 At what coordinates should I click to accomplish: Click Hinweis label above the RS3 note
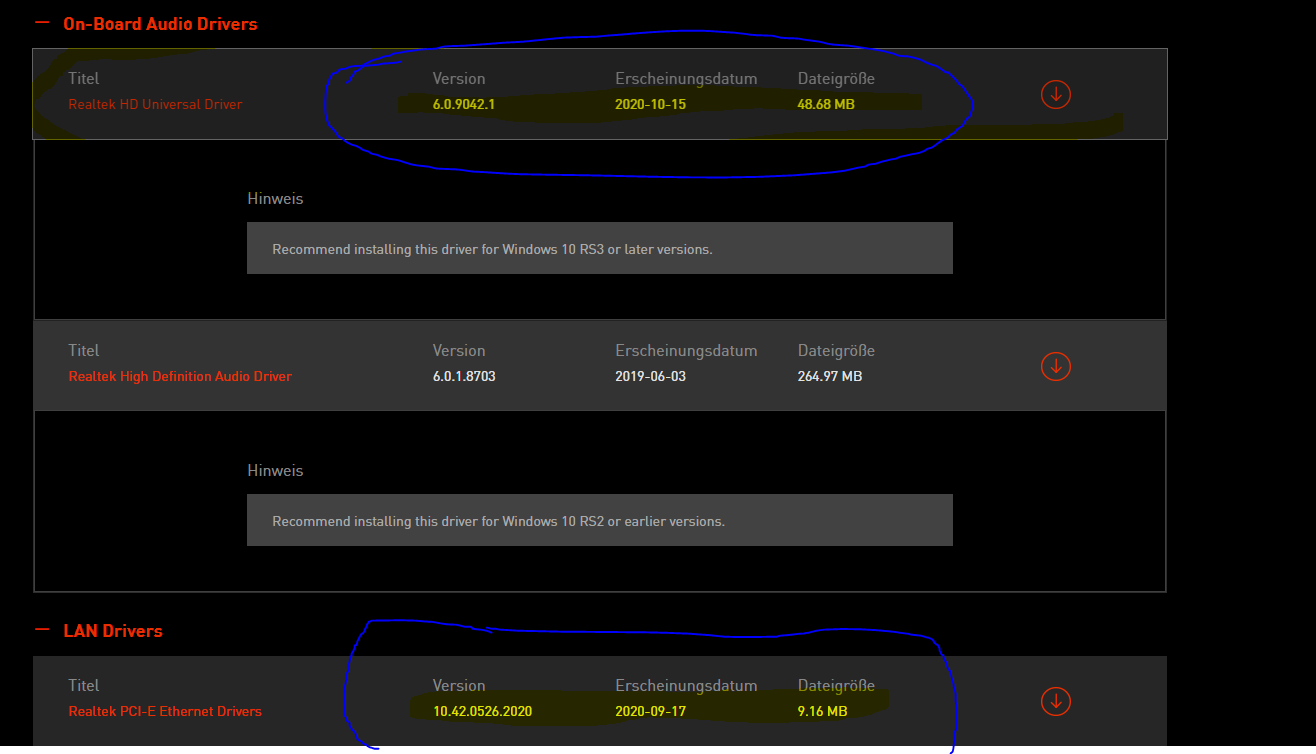click(275, 199)
